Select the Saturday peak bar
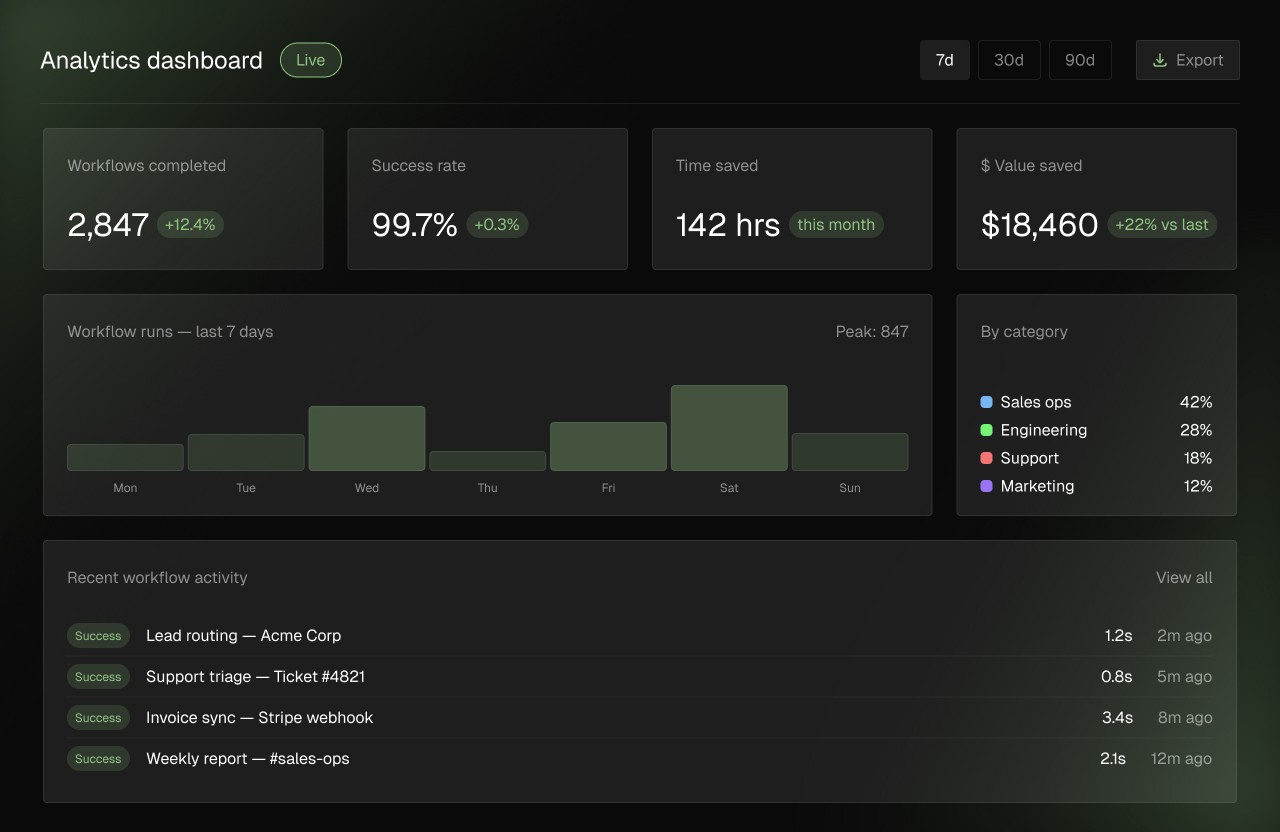The height and width of the screenshot is (832, 1280). tap(729, 428)
